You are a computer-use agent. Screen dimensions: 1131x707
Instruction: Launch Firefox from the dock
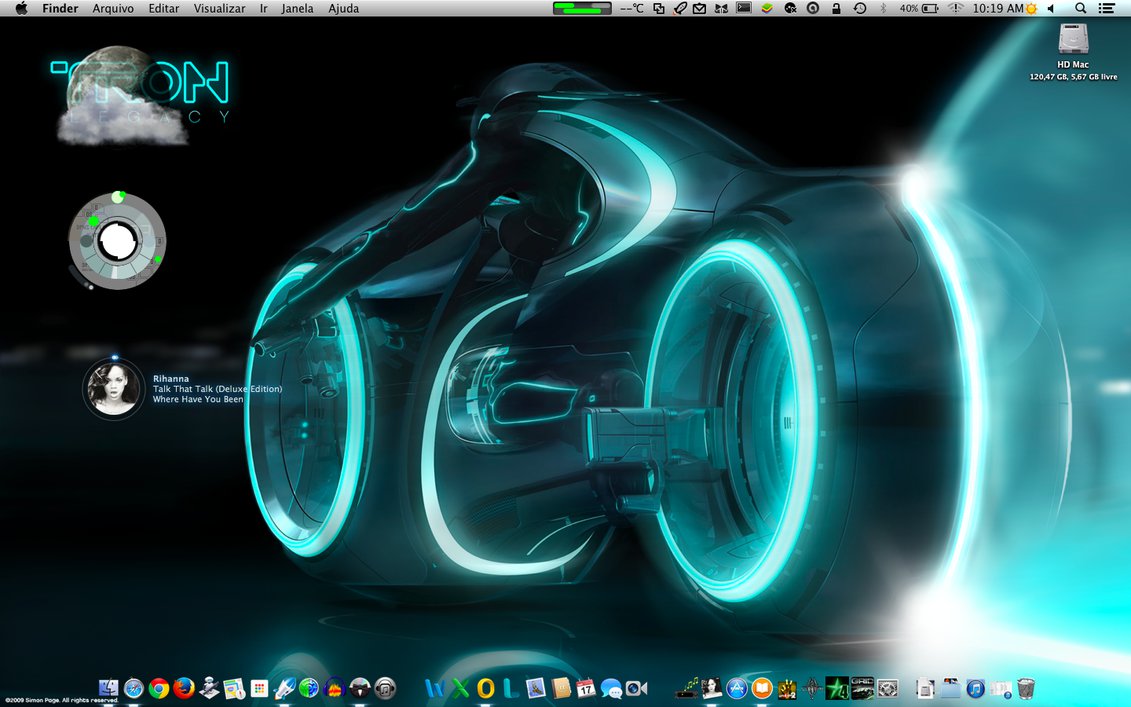[183, 688]
